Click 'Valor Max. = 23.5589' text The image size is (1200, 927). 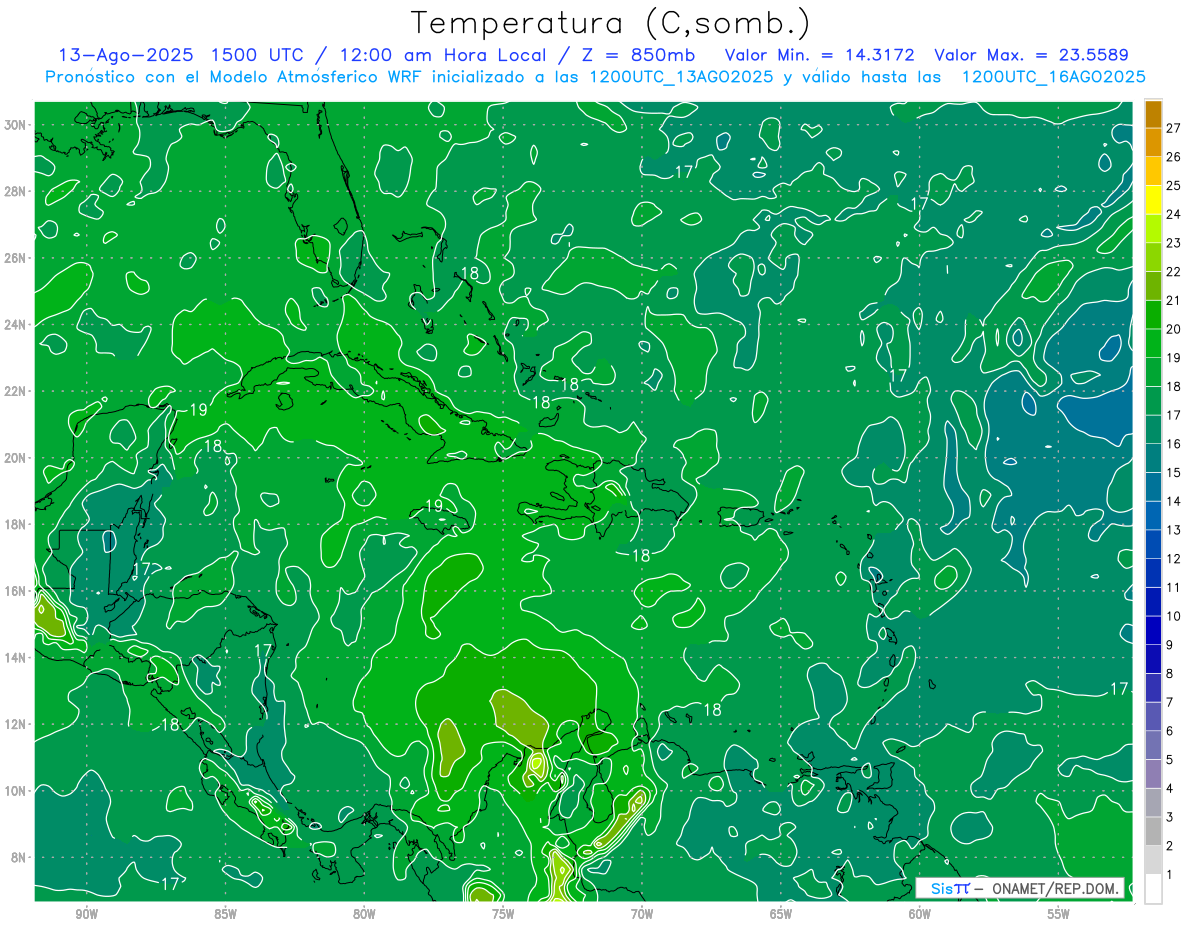tap(1031, 55)
